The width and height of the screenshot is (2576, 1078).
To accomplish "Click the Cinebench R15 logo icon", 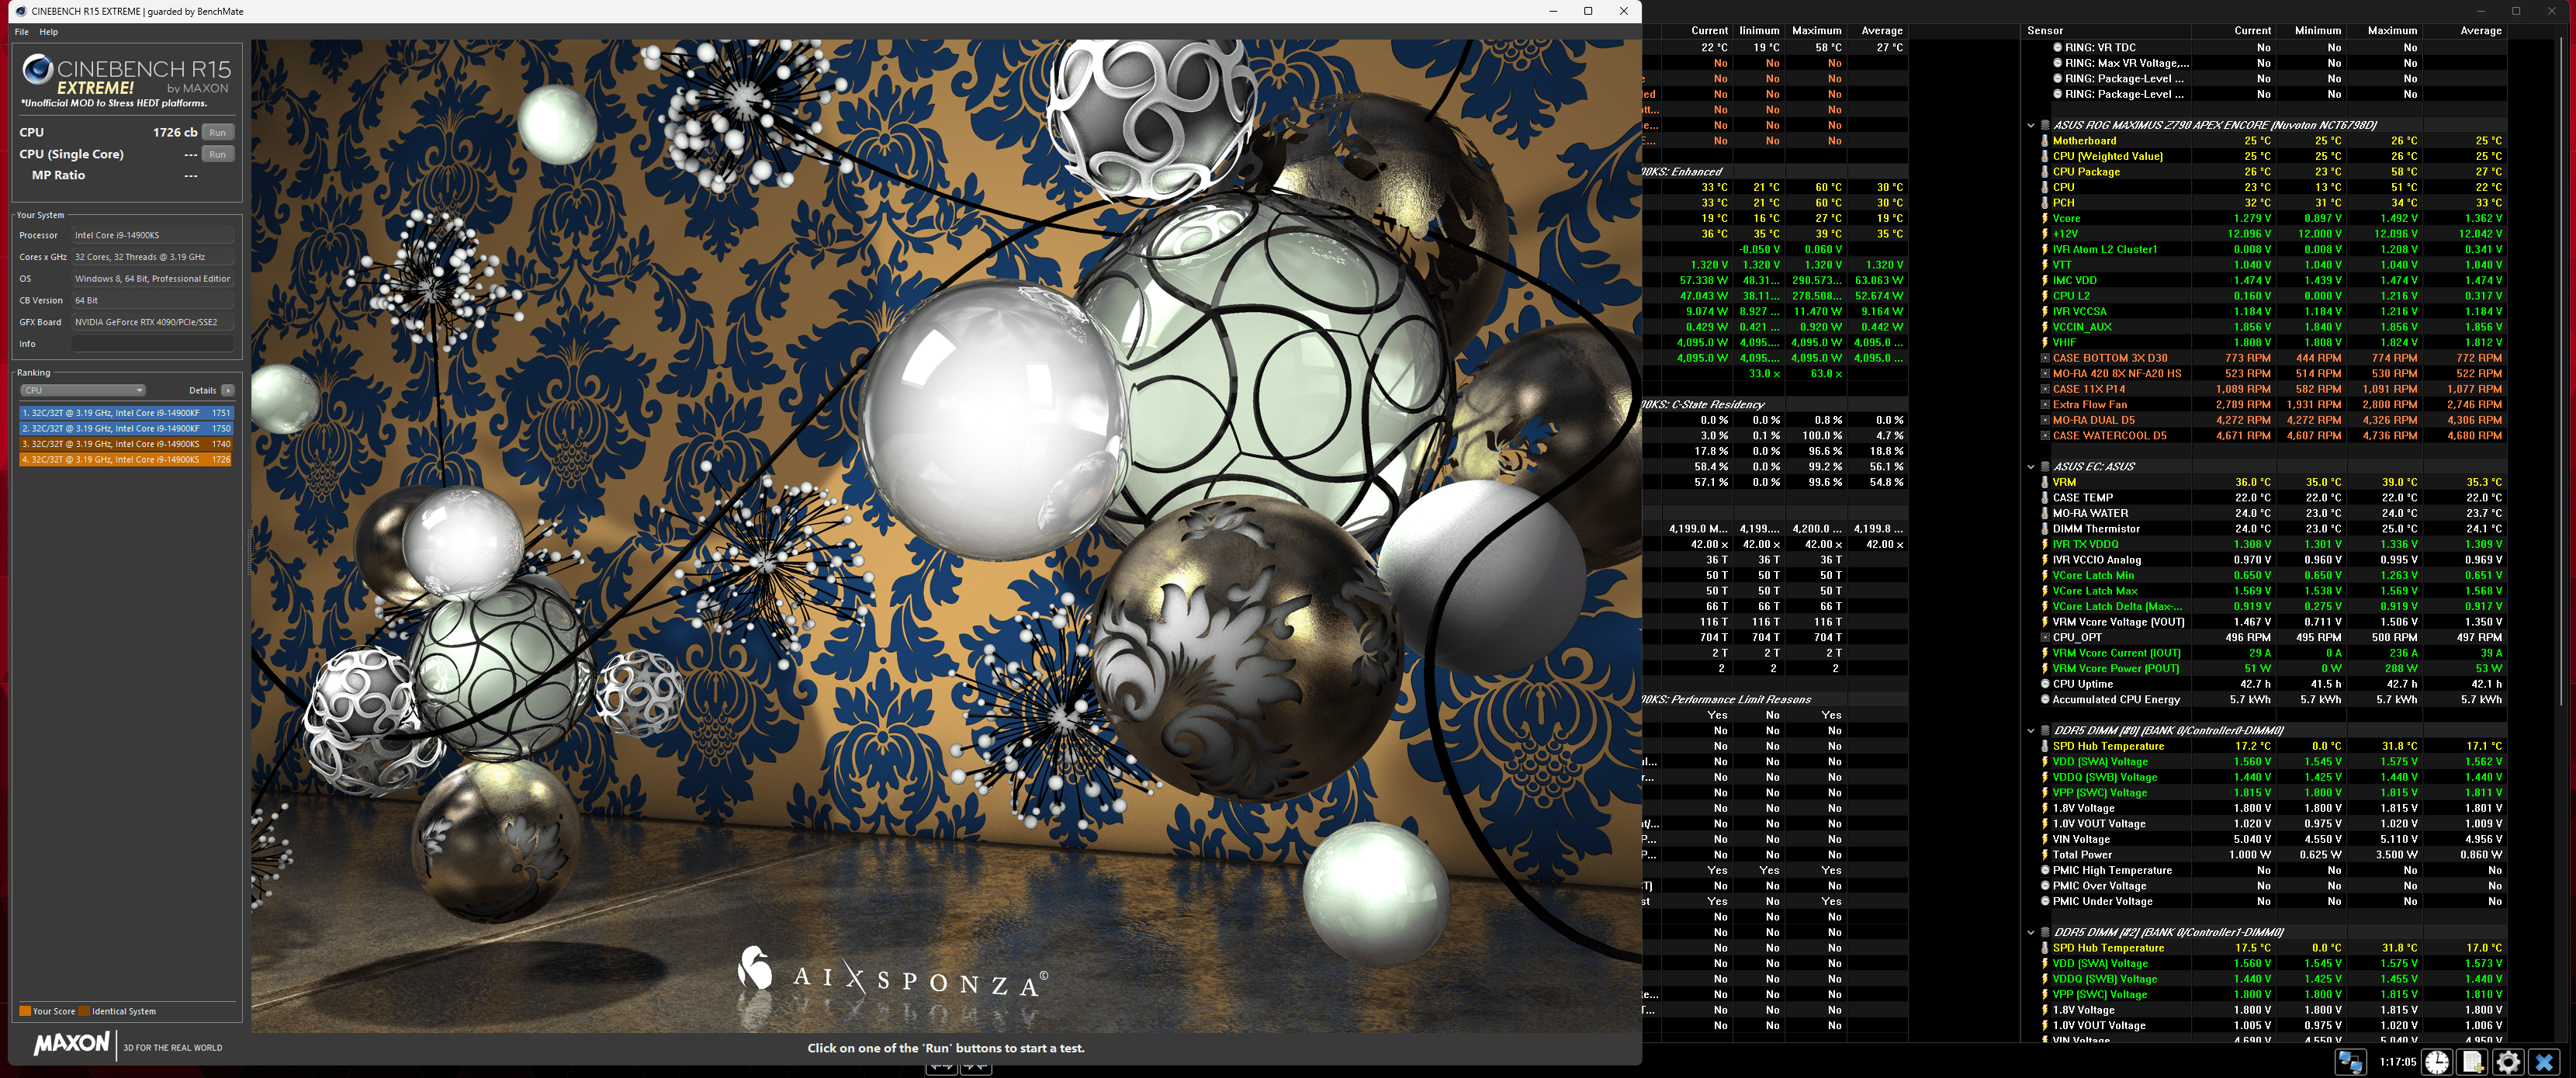I will coord(38,69).
